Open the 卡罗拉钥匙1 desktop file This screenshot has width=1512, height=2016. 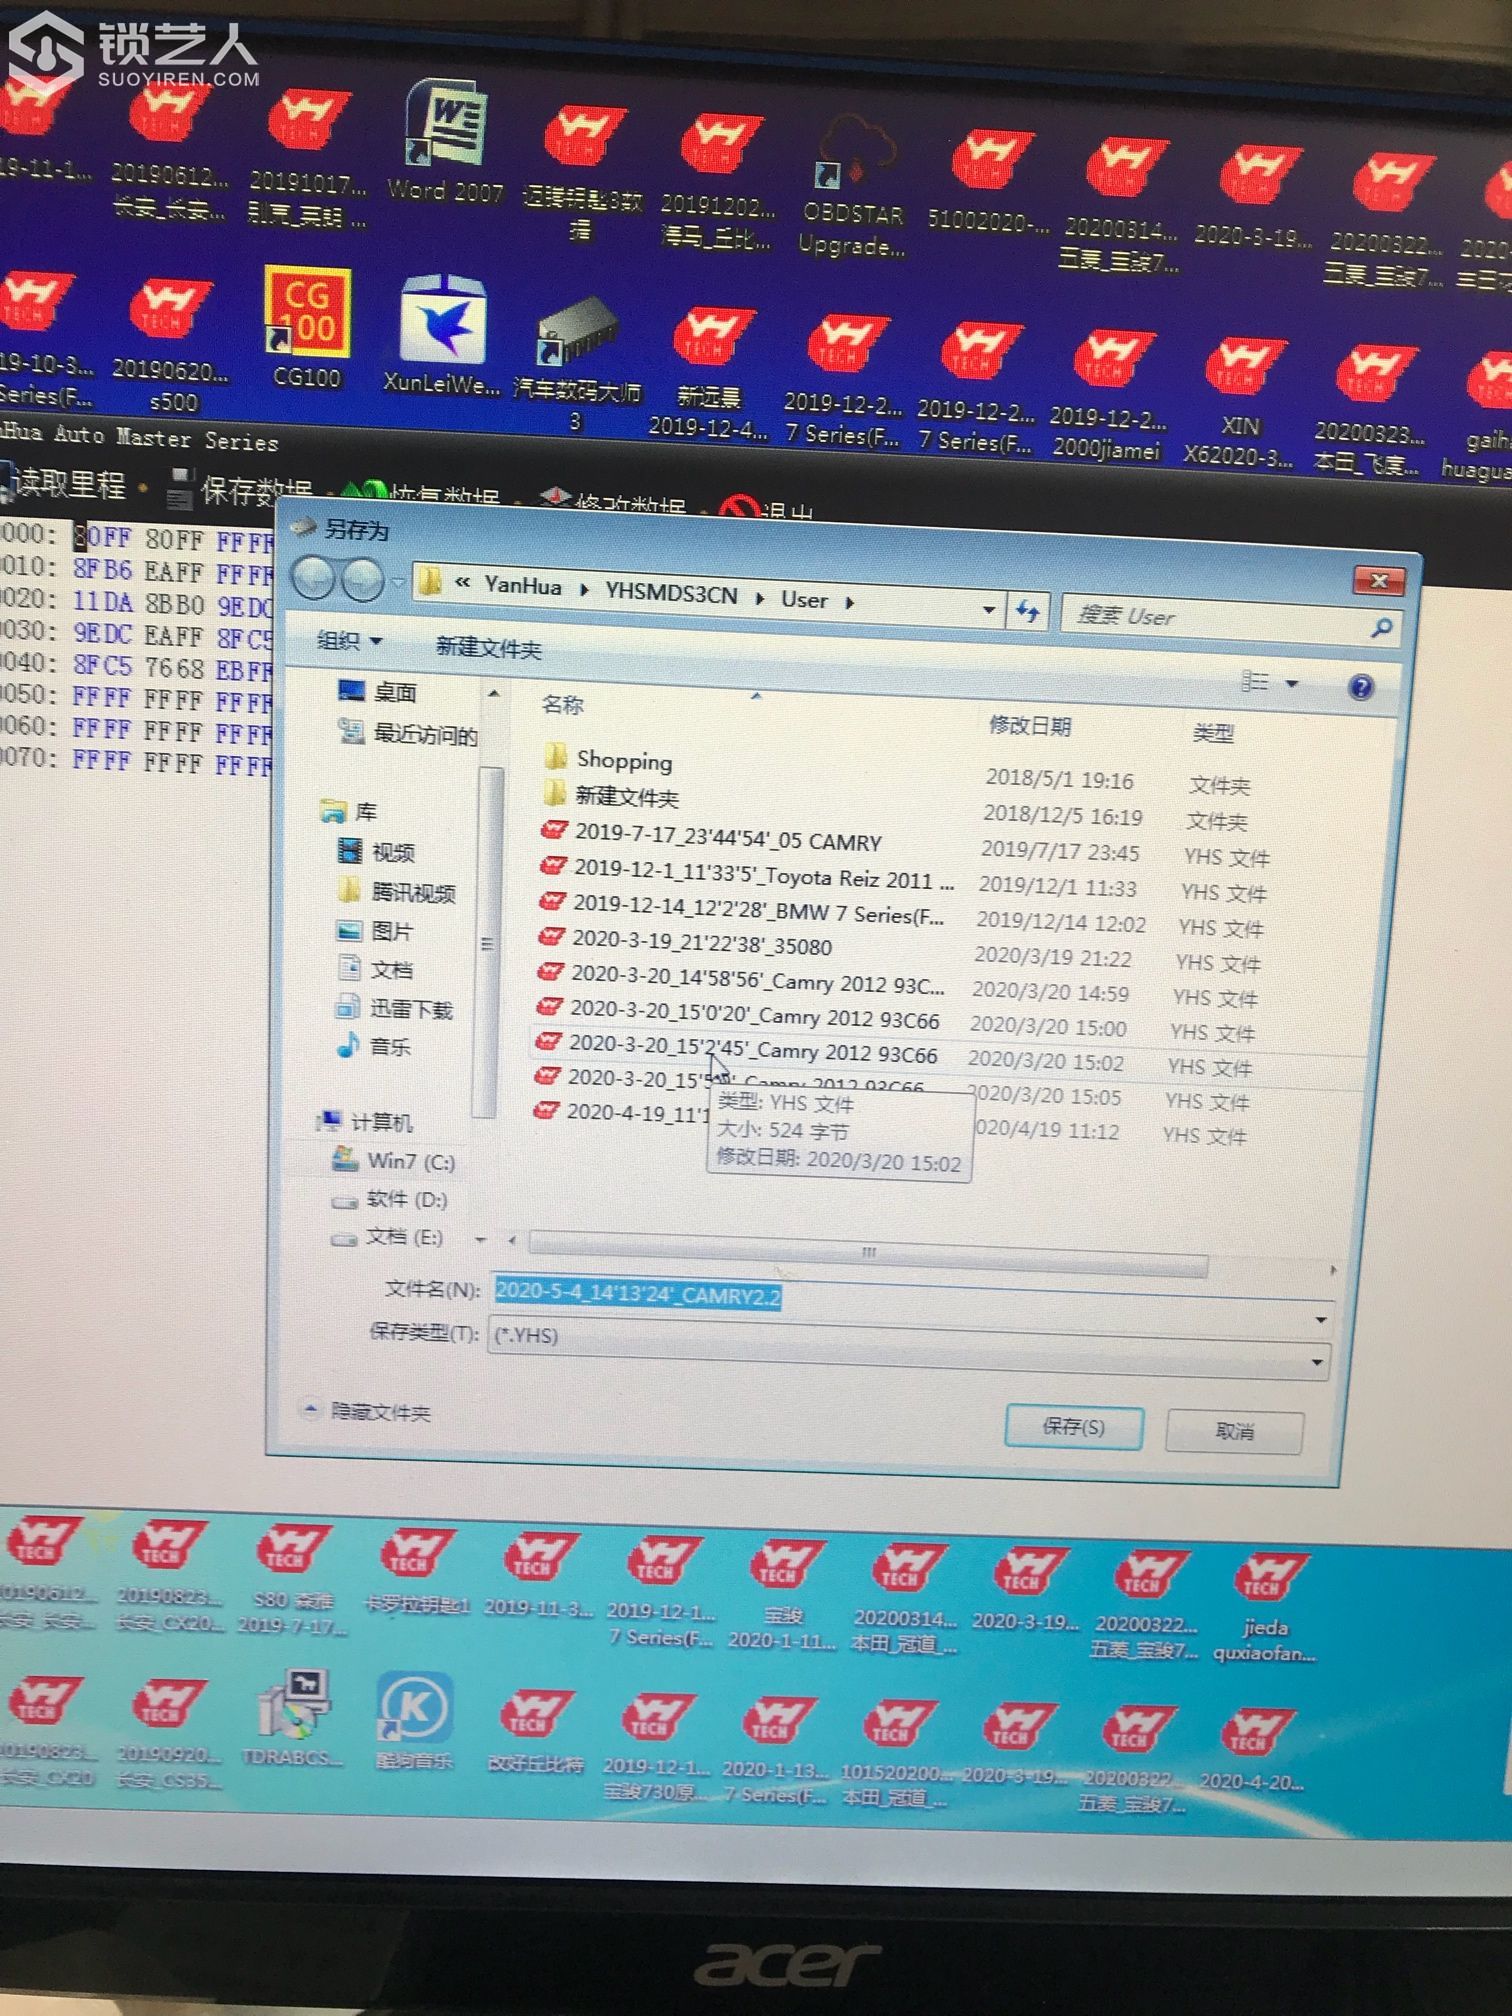pos(415,1571)
